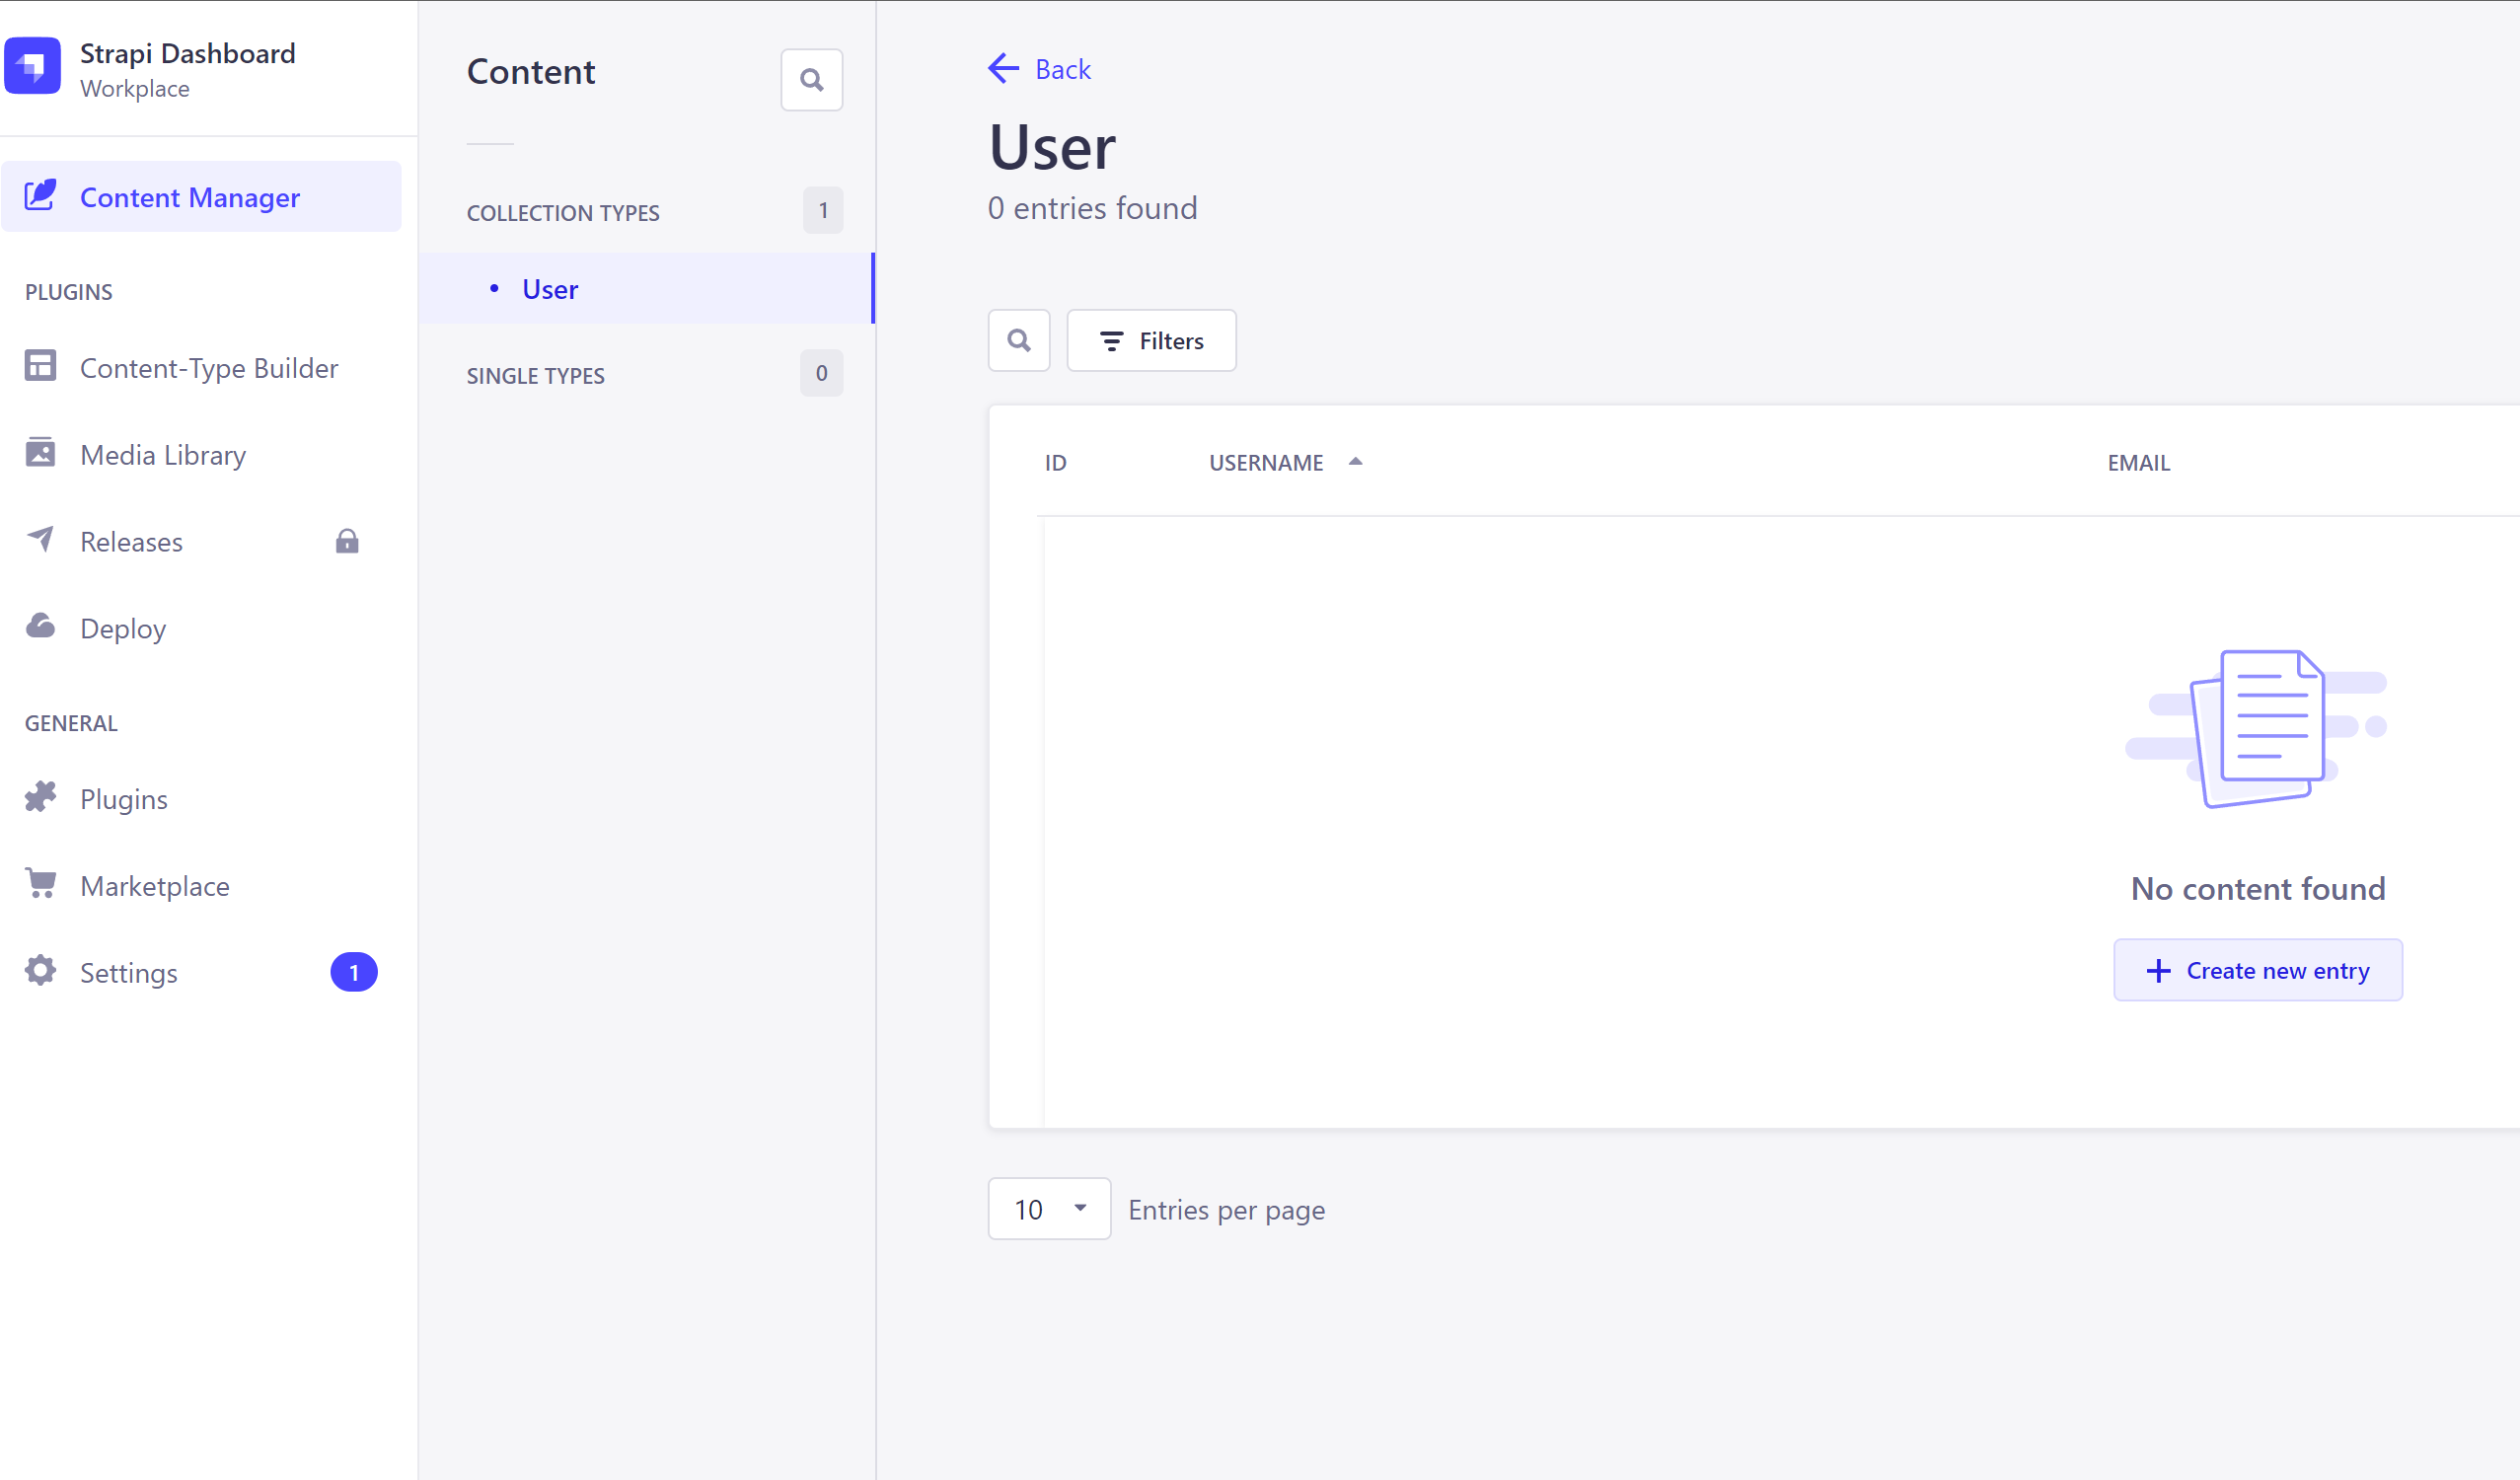
Task: Sort by the USERNAME column header
Action: [x=1266, y=463]
